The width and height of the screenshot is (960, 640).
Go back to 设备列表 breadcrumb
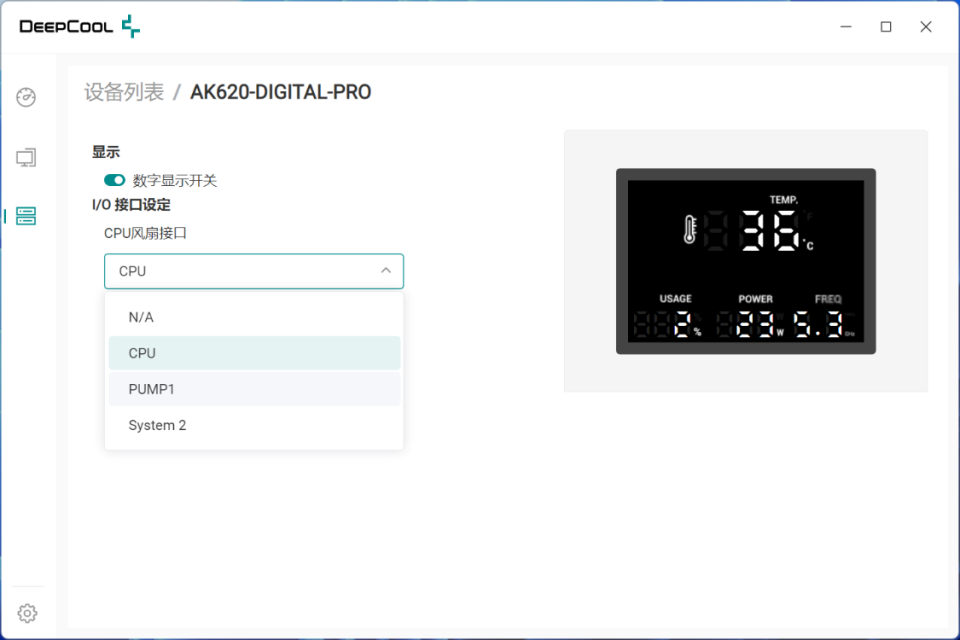point(124,92)
